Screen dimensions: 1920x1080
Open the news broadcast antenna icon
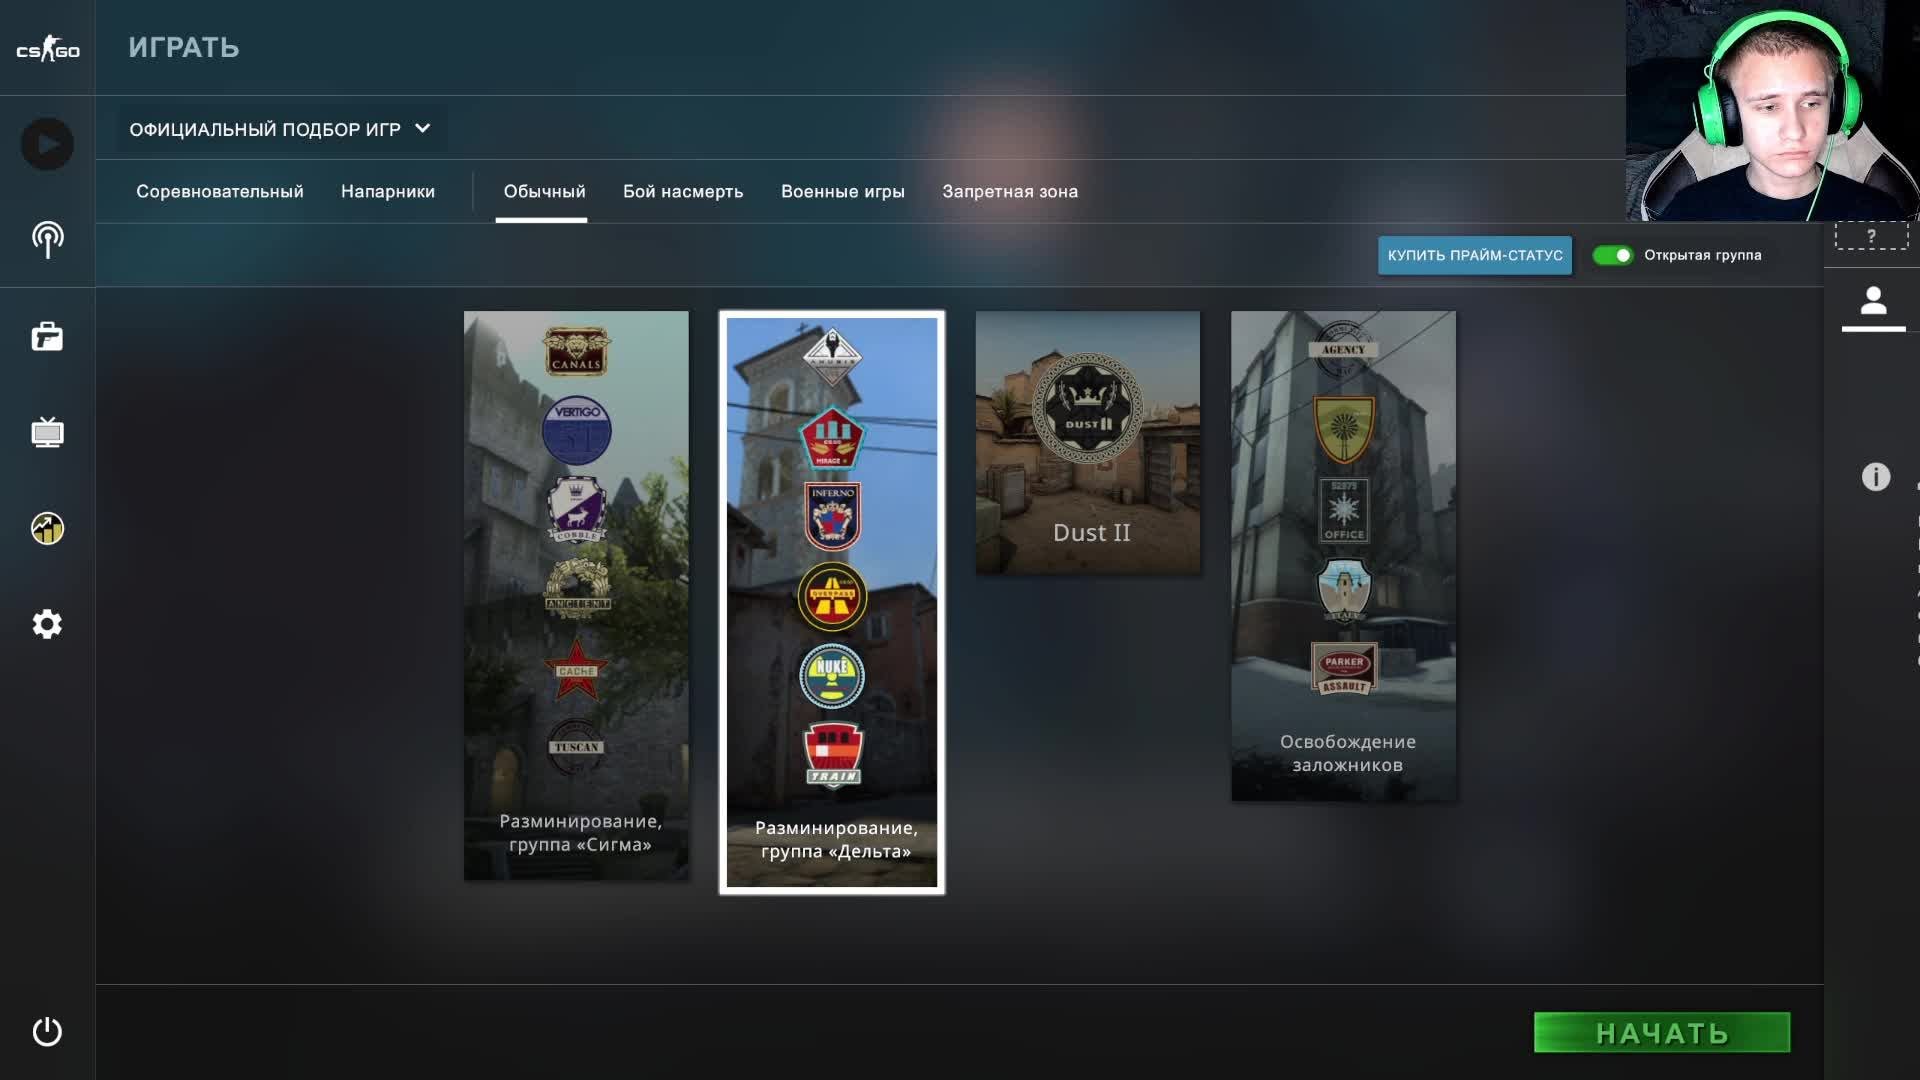click(47, 239)
